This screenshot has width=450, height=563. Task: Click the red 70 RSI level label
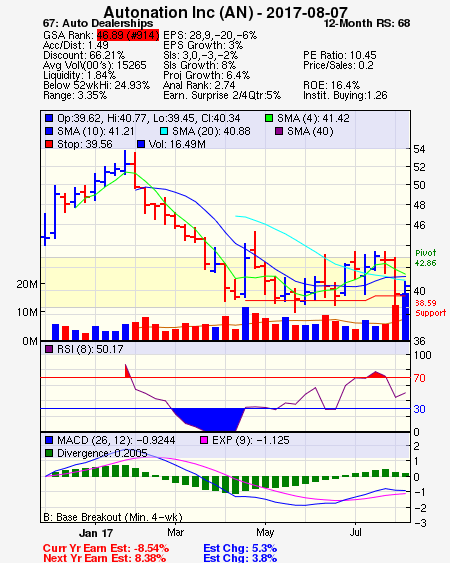pos(419,378)
